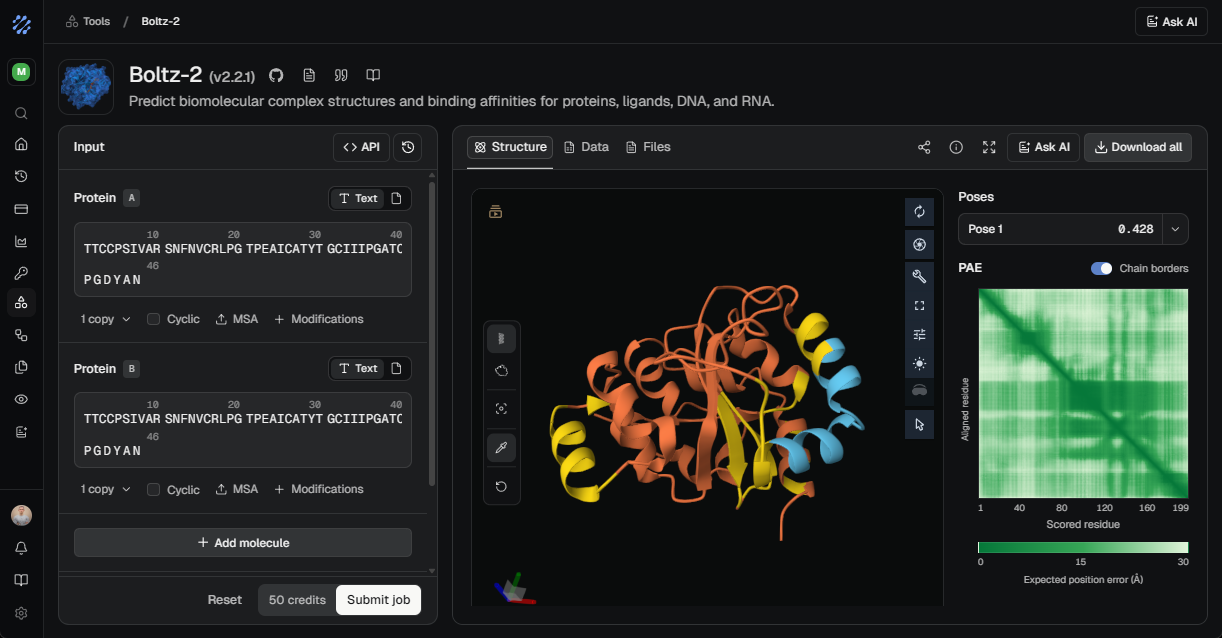Open the paper document icon in the header
The width and height of the screenshot is (1222, 638).
click(309, 75)
